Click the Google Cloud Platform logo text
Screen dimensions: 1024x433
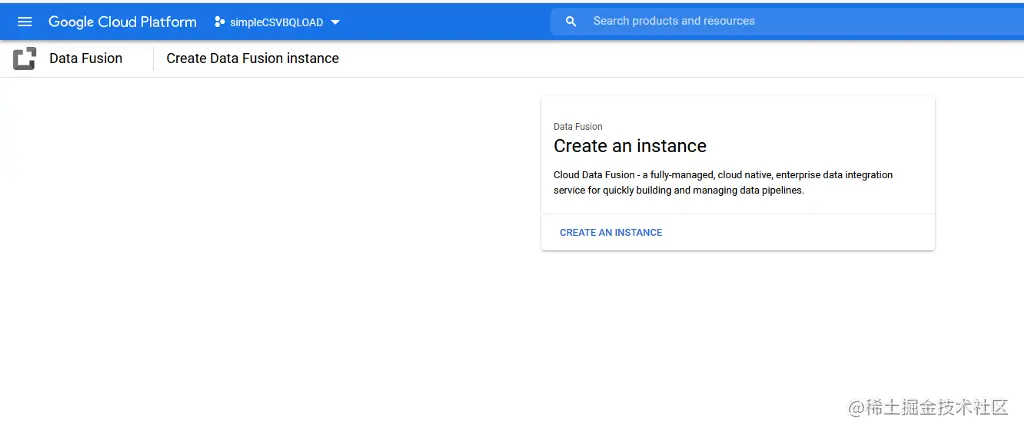(x=122, y=22)
